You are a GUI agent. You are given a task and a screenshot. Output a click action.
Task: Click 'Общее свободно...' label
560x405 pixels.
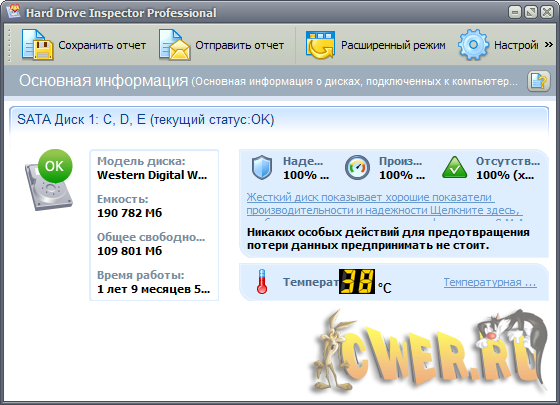click(x=151, y=237)
